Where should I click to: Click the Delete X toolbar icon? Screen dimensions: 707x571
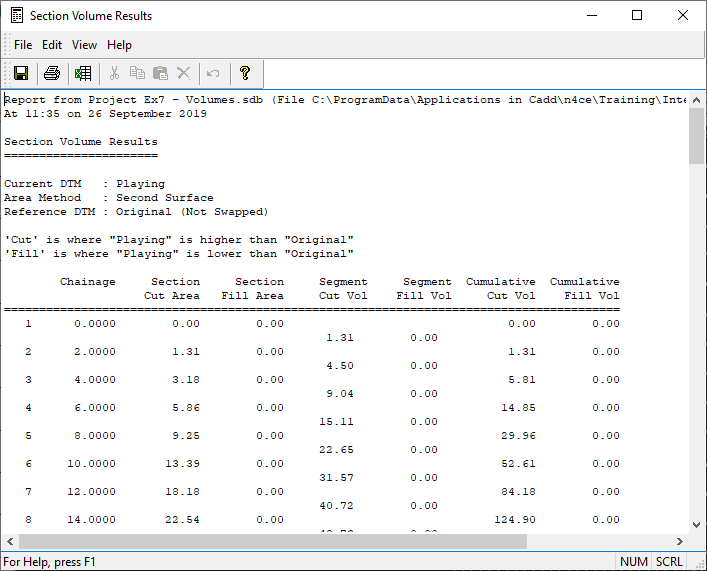[184, 73]
